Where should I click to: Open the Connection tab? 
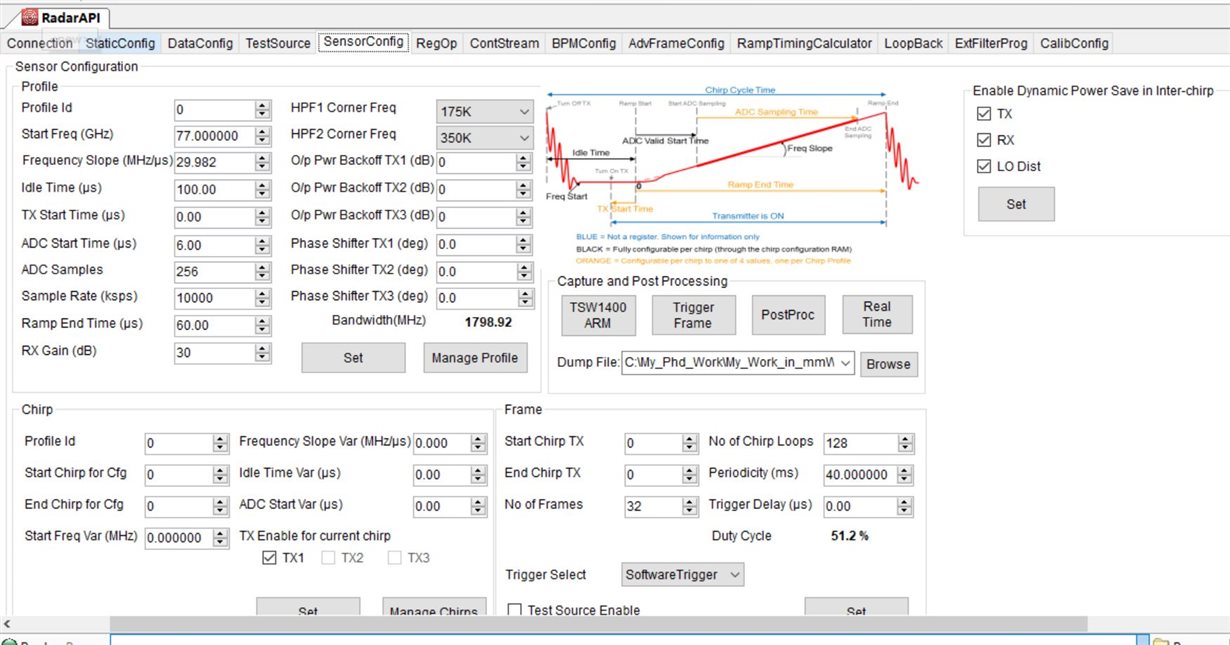point(40,43)
